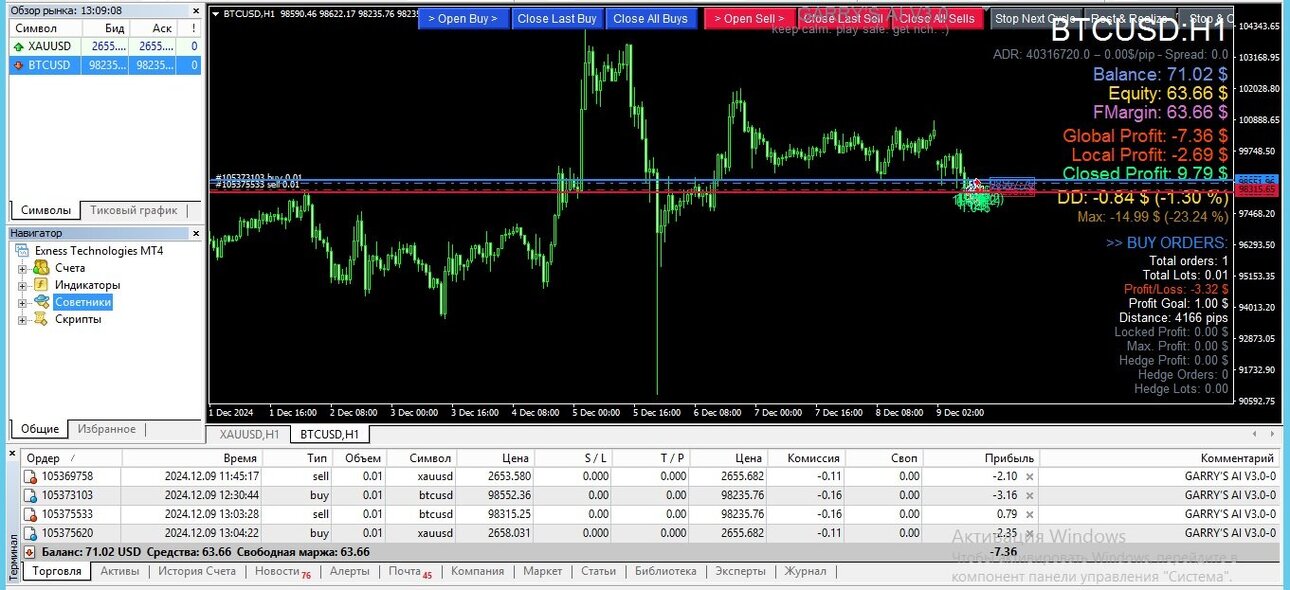Click the Close All Buys button
Viewport: 1290px width, 590px height.
tap(651, 19)
